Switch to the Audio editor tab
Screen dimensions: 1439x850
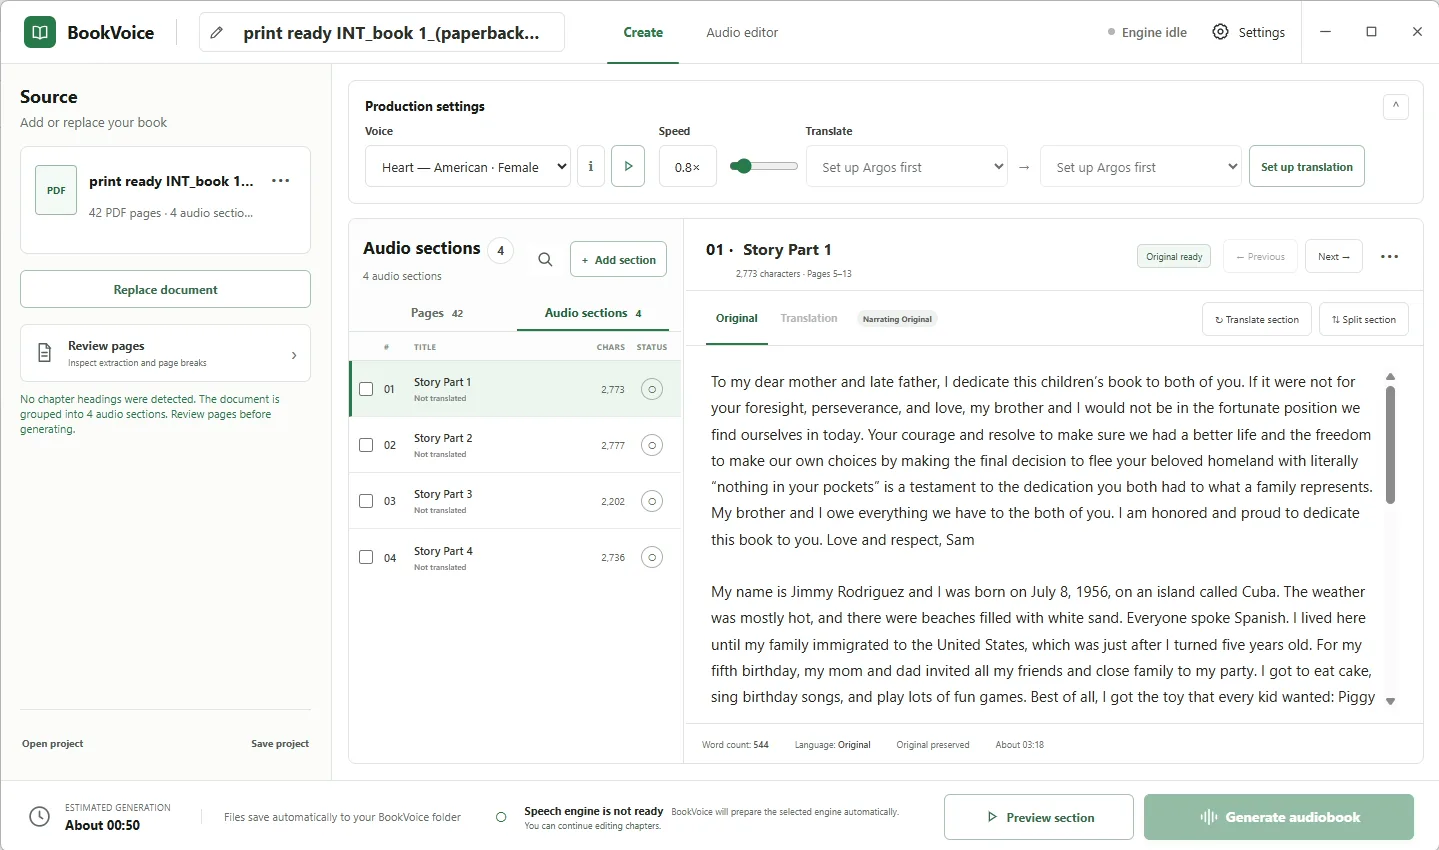[x=742, y=32]
